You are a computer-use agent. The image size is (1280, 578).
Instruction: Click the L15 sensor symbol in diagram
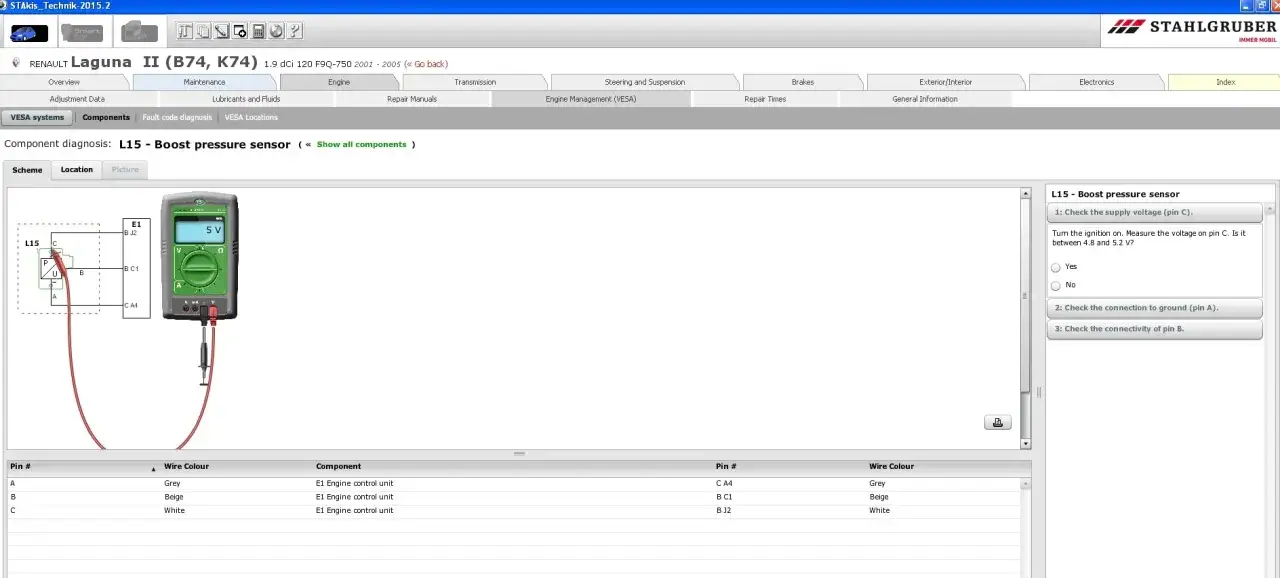pos(50,268)
